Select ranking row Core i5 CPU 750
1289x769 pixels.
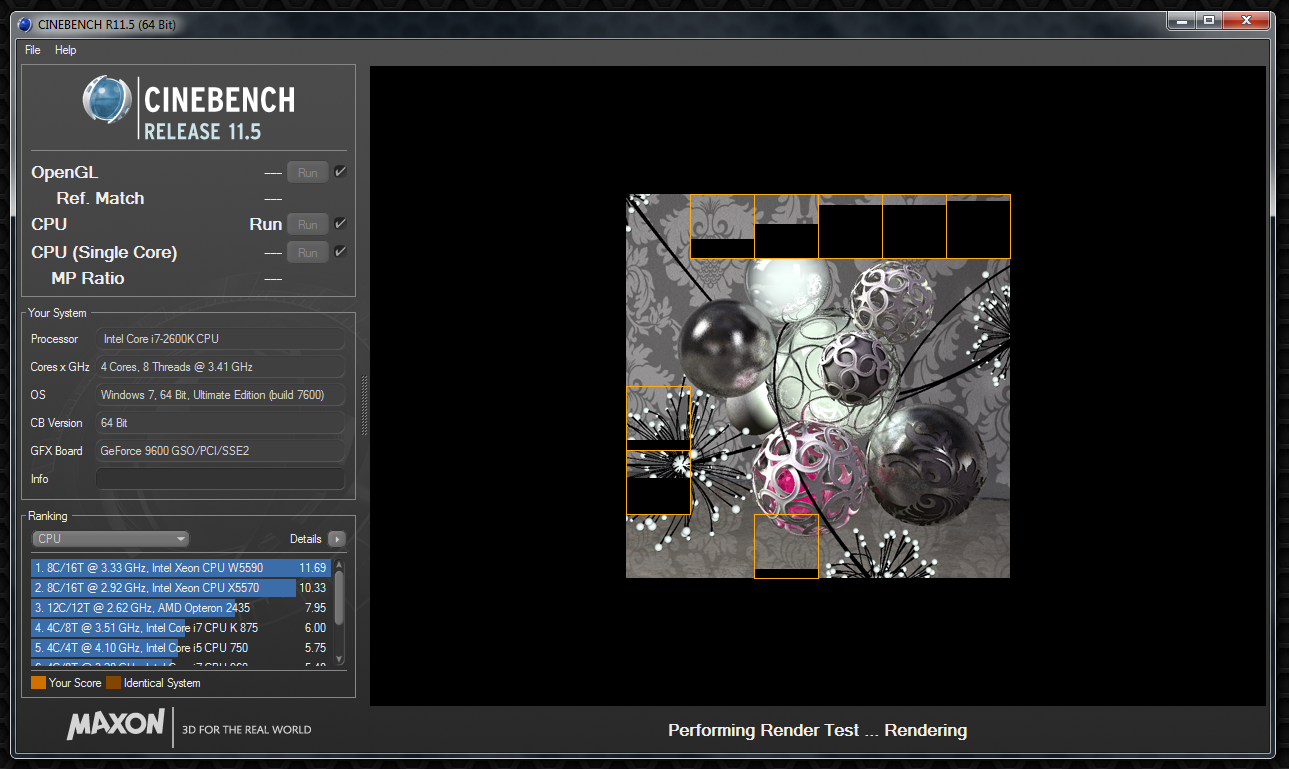(180, 648)
